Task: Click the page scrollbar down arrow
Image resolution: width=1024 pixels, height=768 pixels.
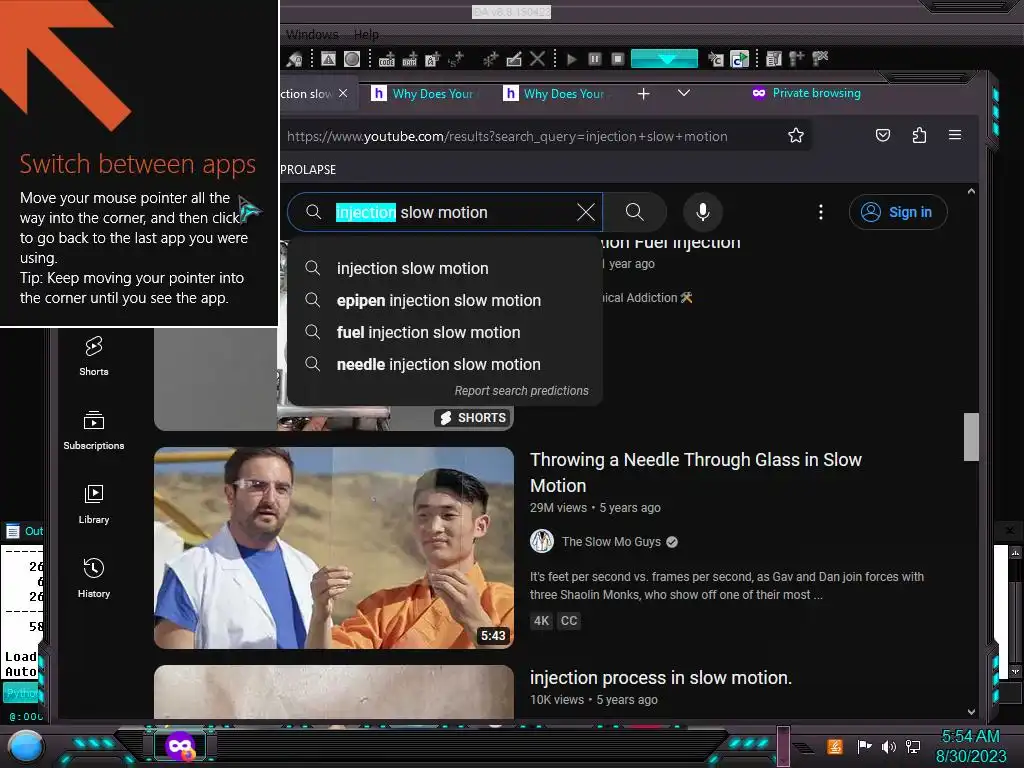Action: click(971, 712)
